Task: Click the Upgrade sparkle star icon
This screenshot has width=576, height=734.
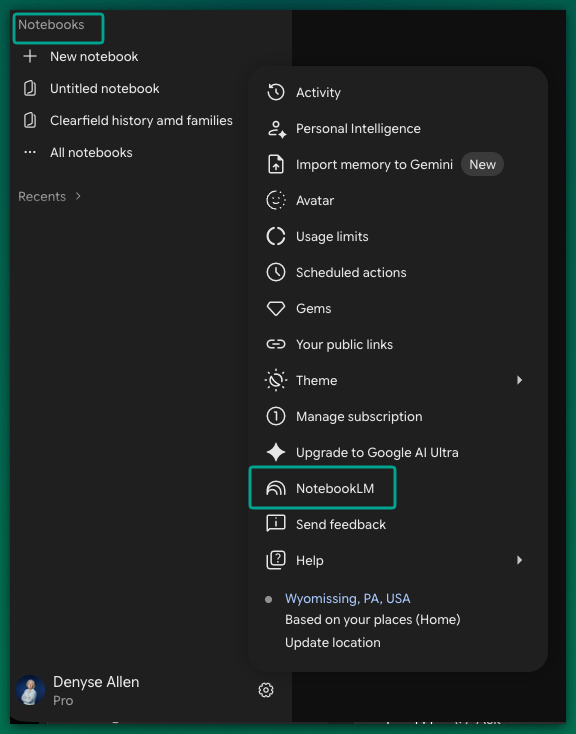Action: click(x=276, y=452)
